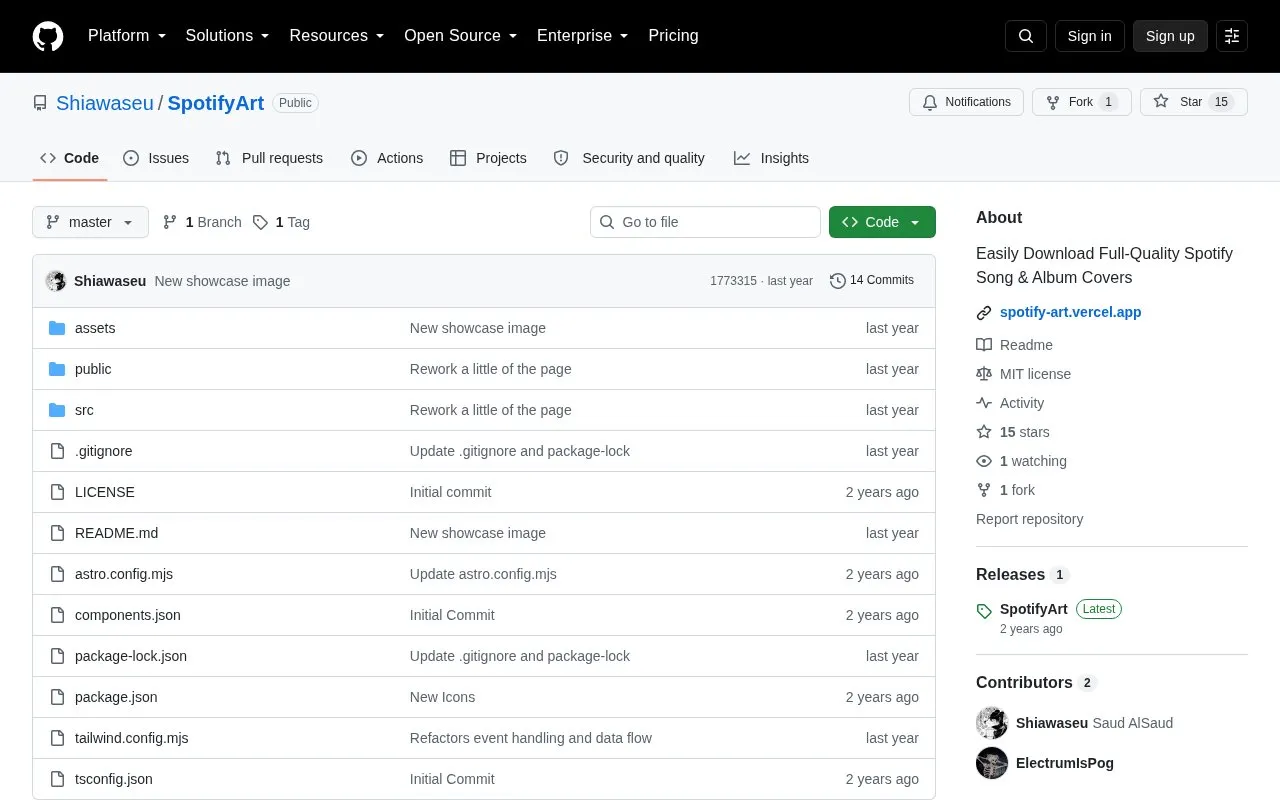This screenshot has height=800, width=1280.
Task: Star the SpotifyArt repository
Action: coord(1194,102)
